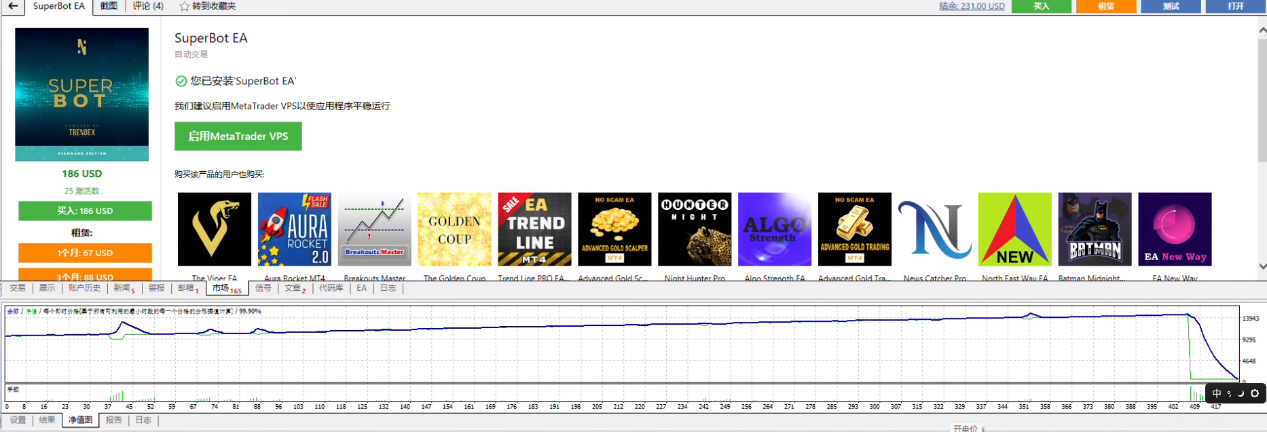Viewport: 1267px width, 432px height.
Task: Open Advanced Gold Scalper product icon
Action: 615,229
